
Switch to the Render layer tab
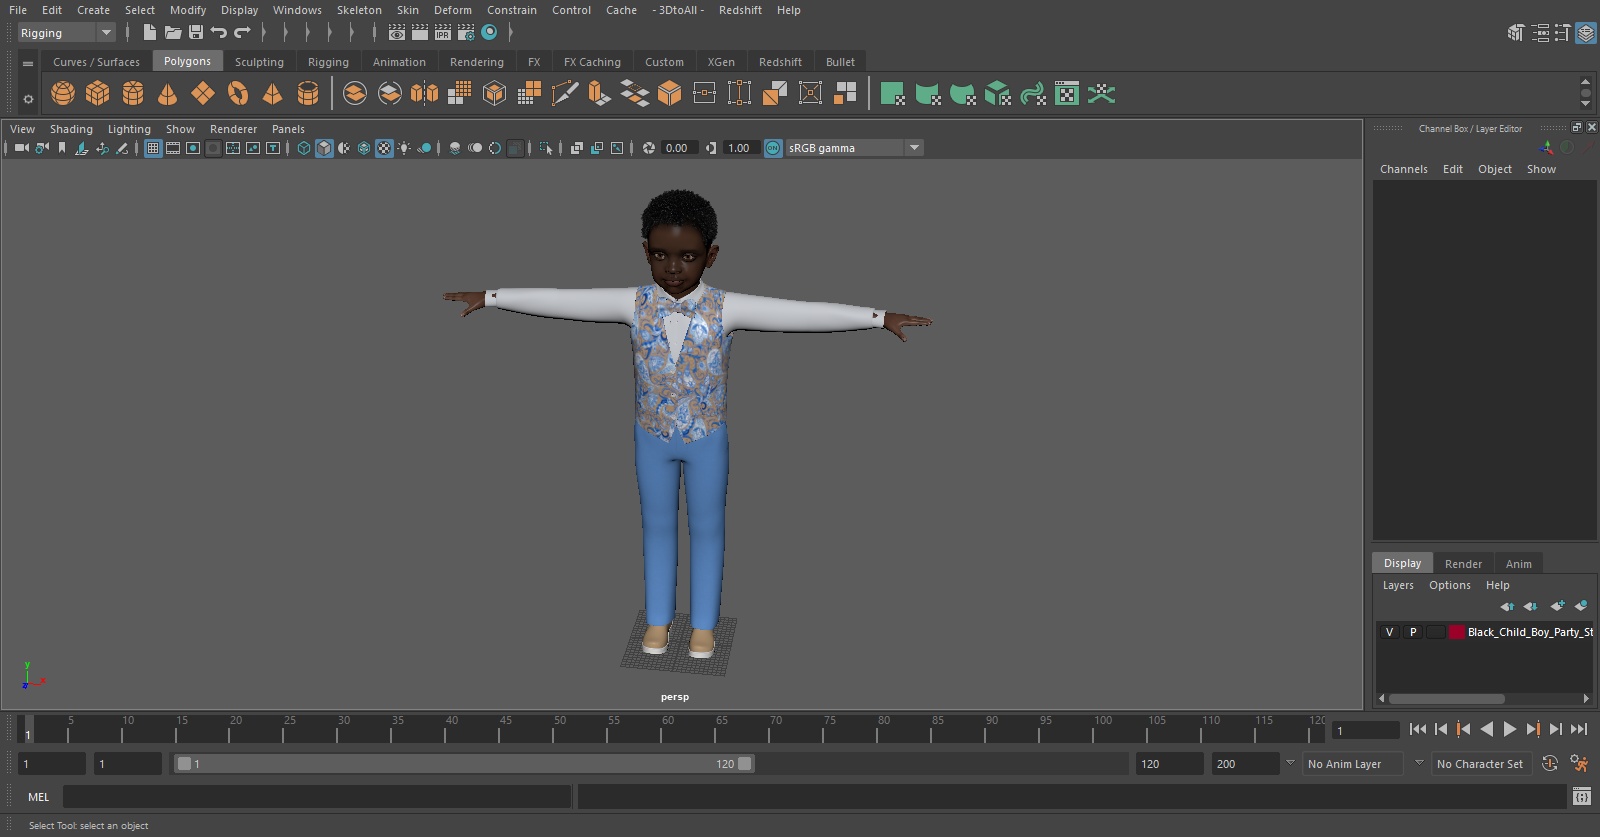point(1463,564)
